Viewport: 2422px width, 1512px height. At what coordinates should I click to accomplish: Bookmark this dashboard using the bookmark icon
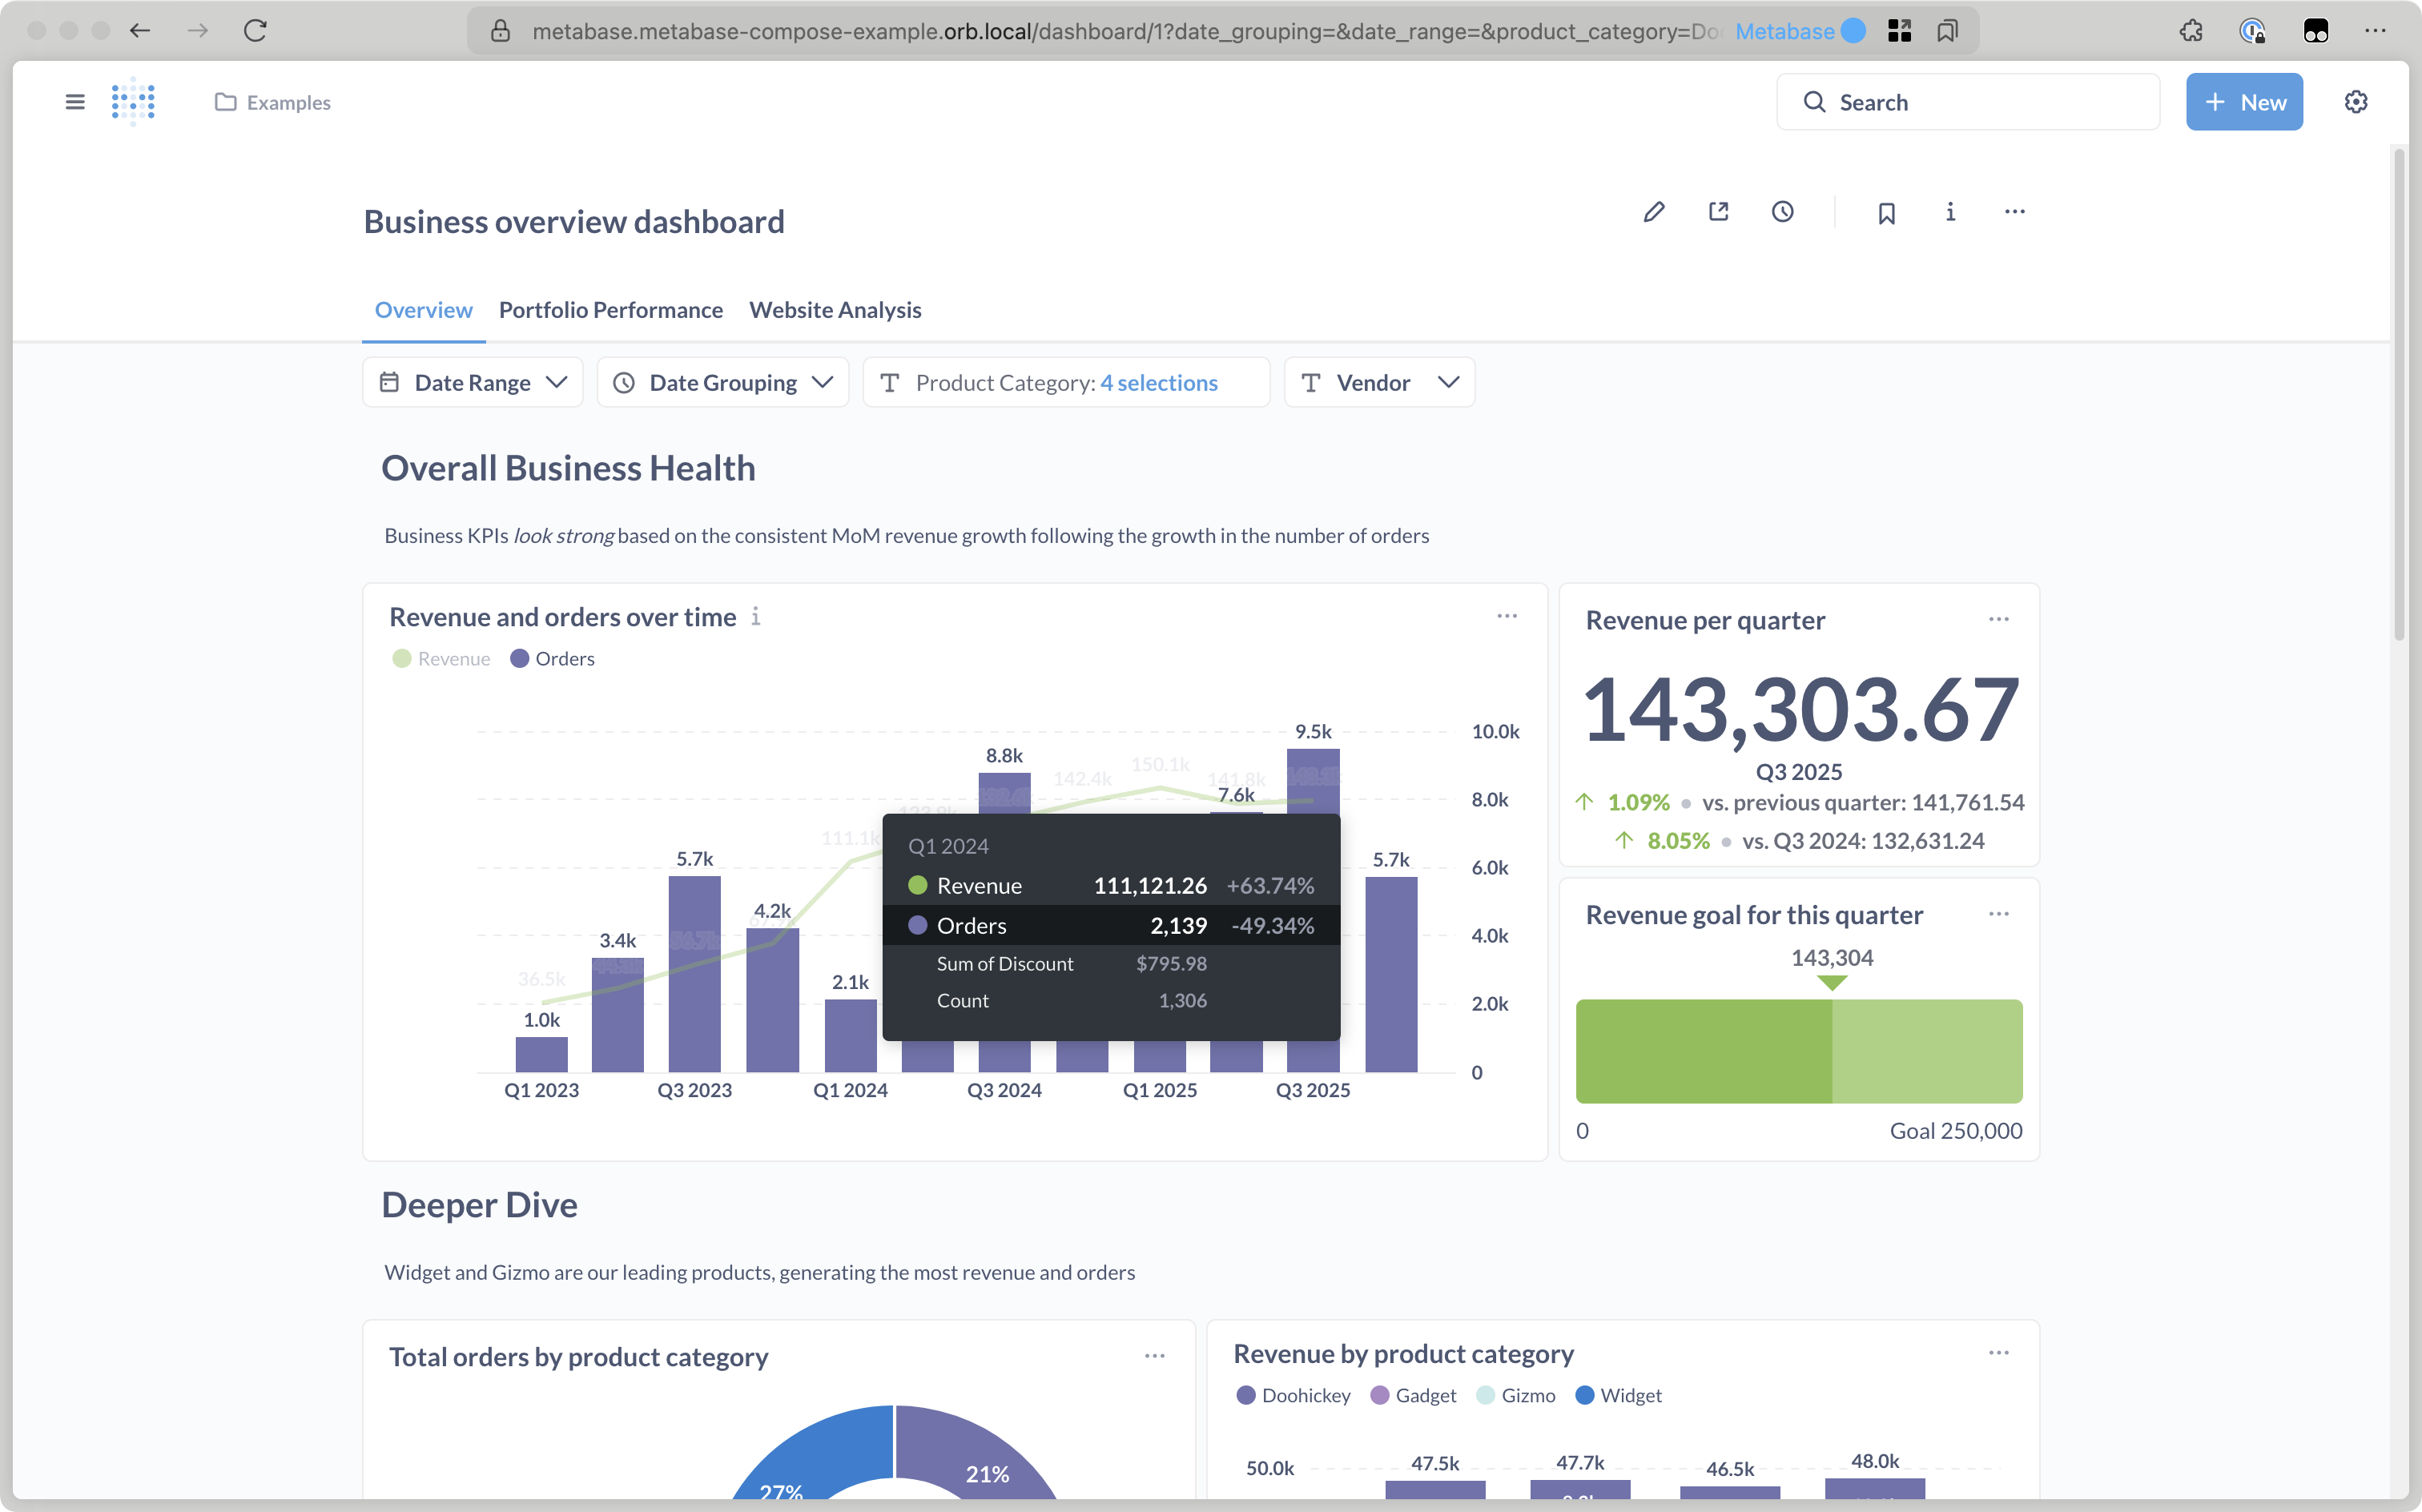coord(1886,213)
